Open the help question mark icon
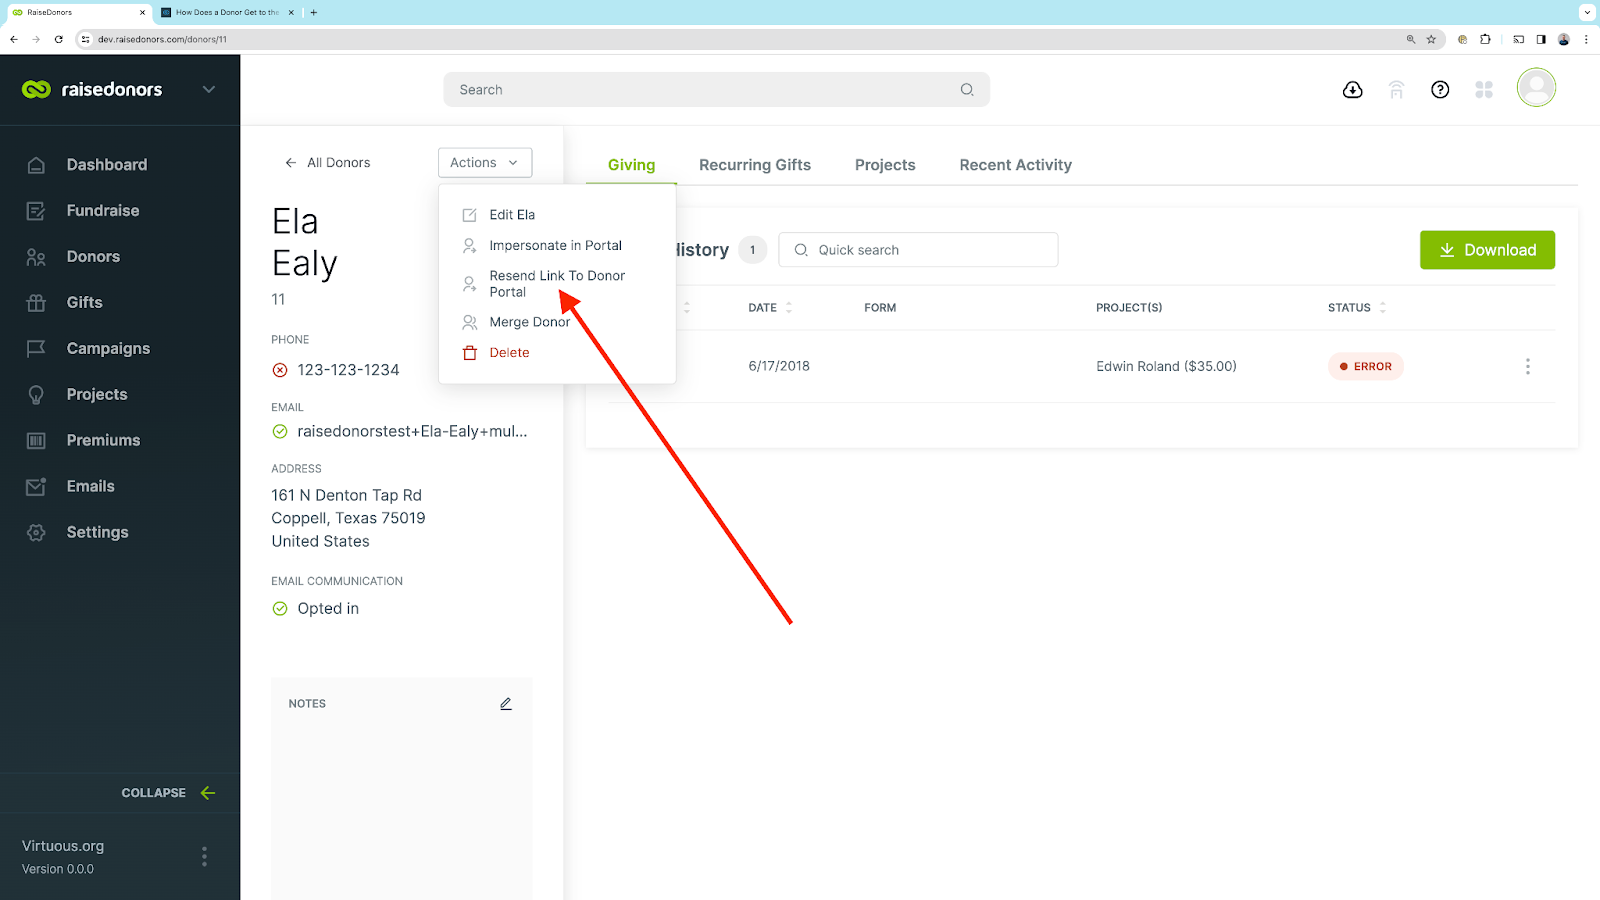 coord(1440,90)
